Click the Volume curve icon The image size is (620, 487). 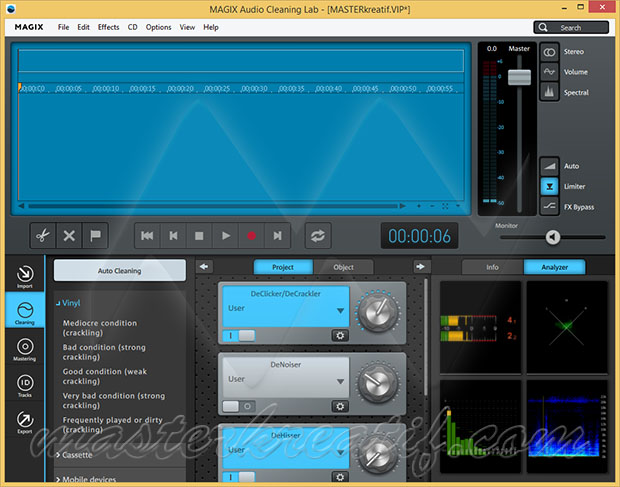pyautogui.click(x=549, y=72)
